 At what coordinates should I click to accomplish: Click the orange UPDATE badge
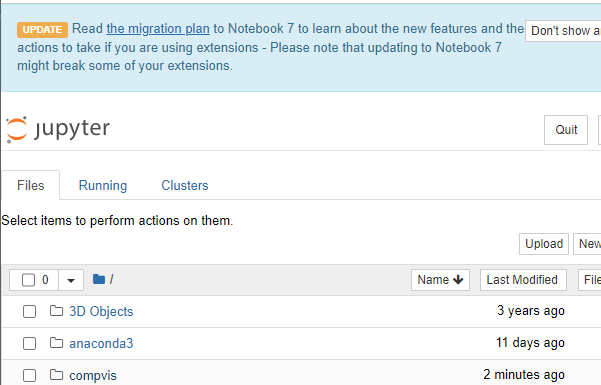[x=43, y=30]
